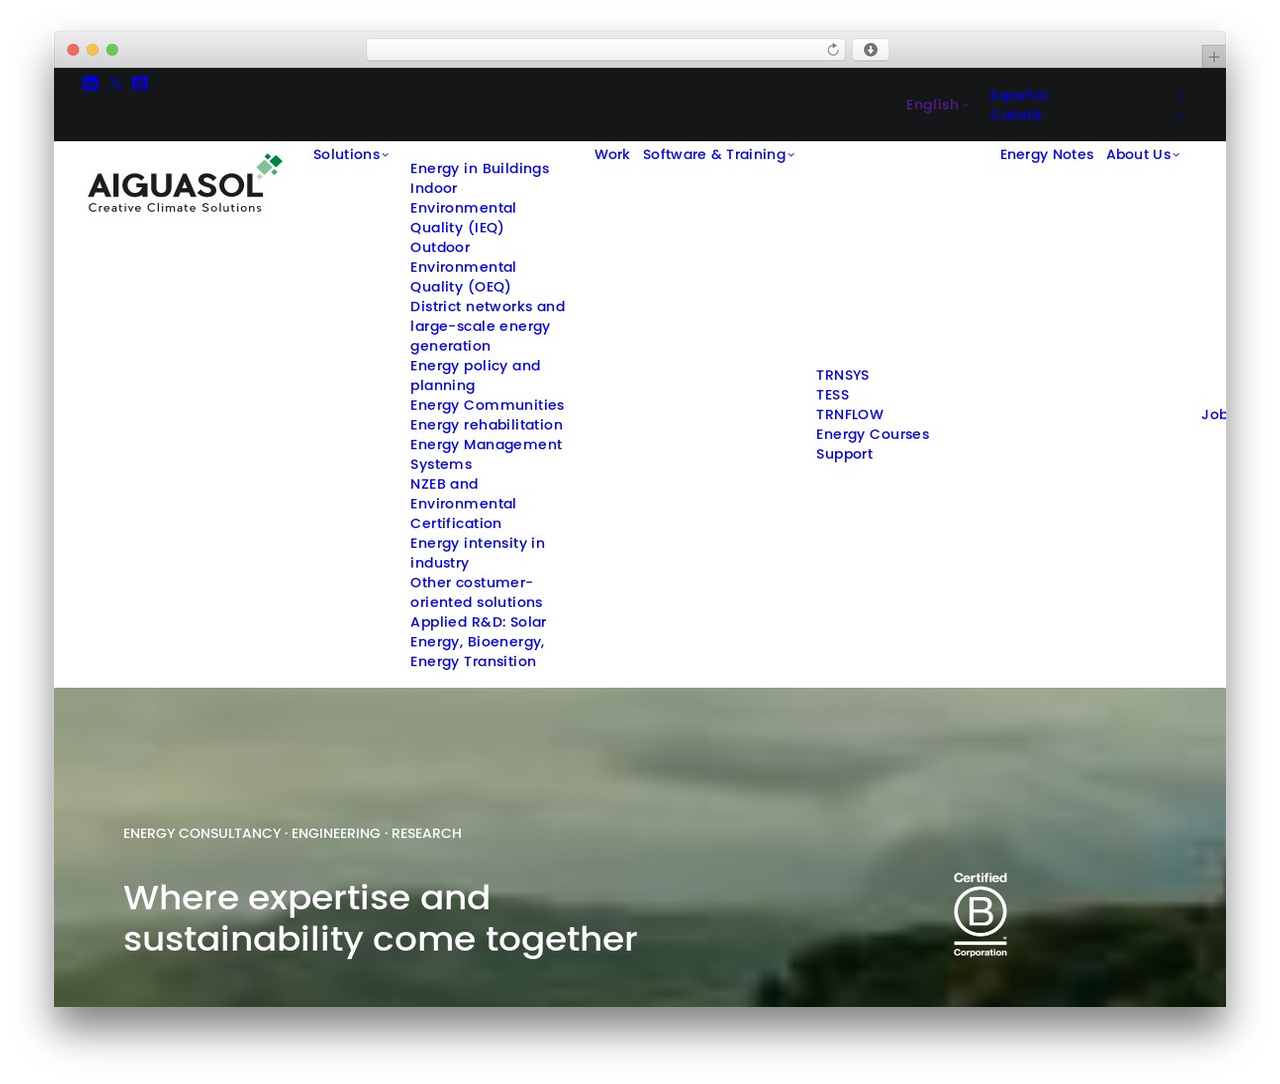Image resolution: width=1280 pixels, height=1084 pixels.
Task: Click the browser reload icon
Action: pyautogui.click(x=833, y=50)
